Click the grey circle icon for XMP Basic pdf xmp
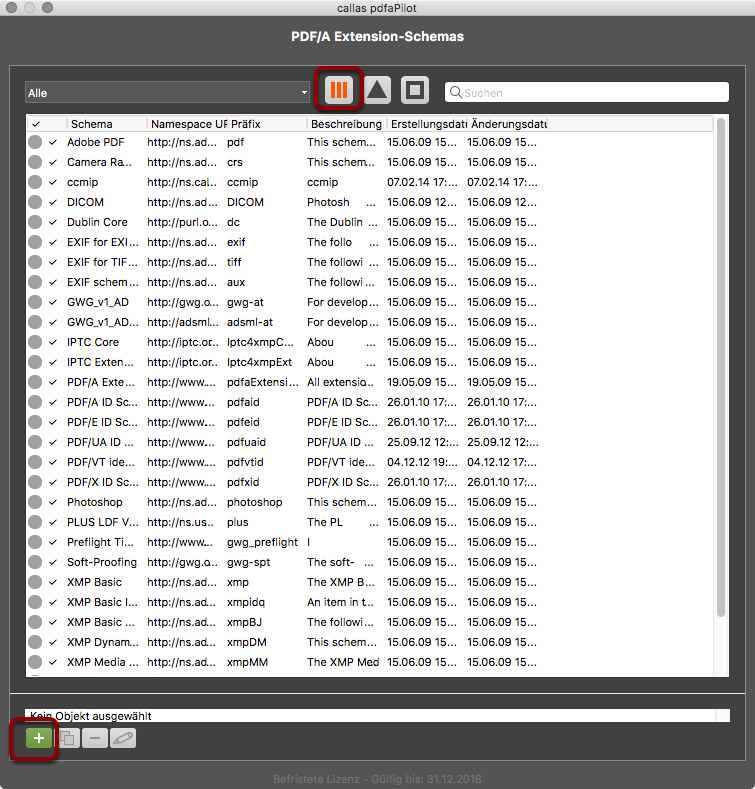The image size is (755, 789). [x=35, y=582]
